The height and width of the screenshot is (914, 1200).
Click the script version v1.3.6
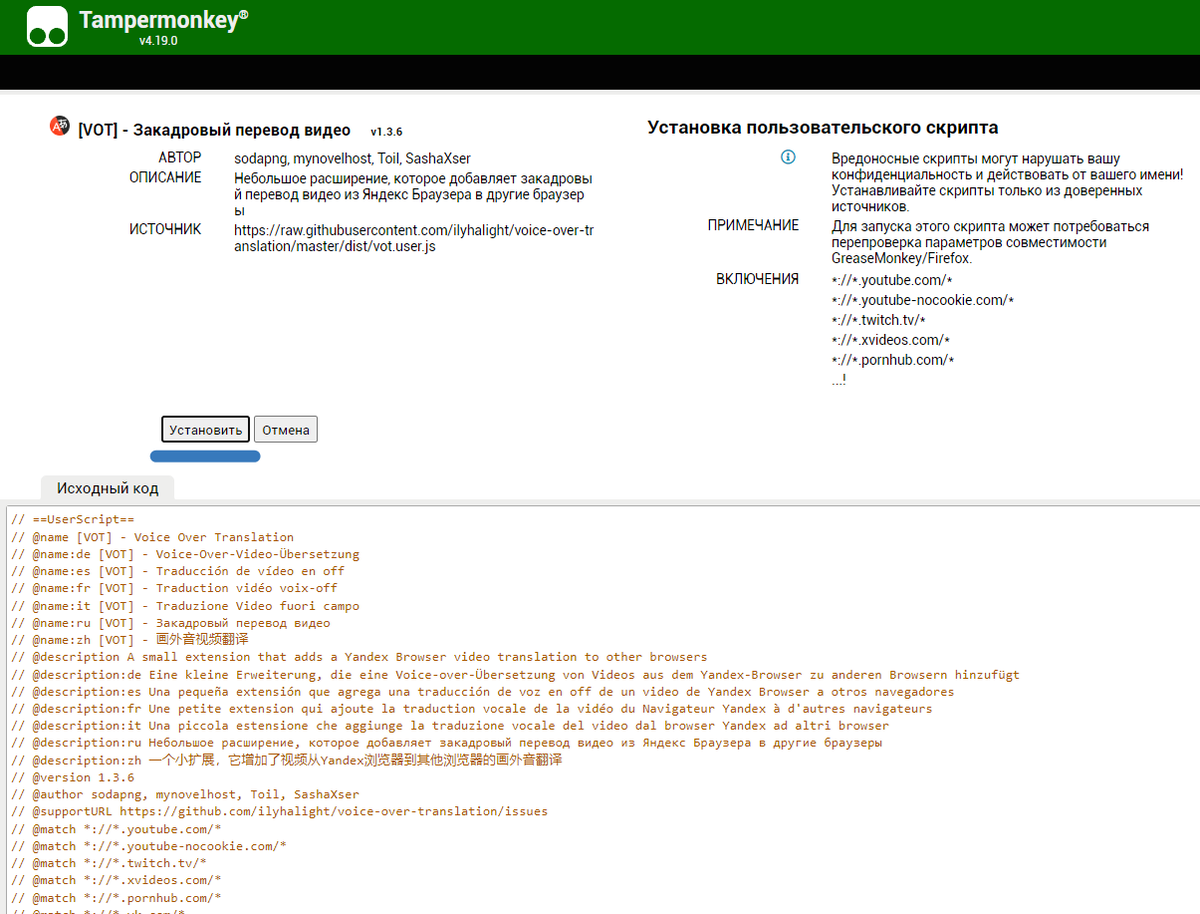(x=386, y=131)
